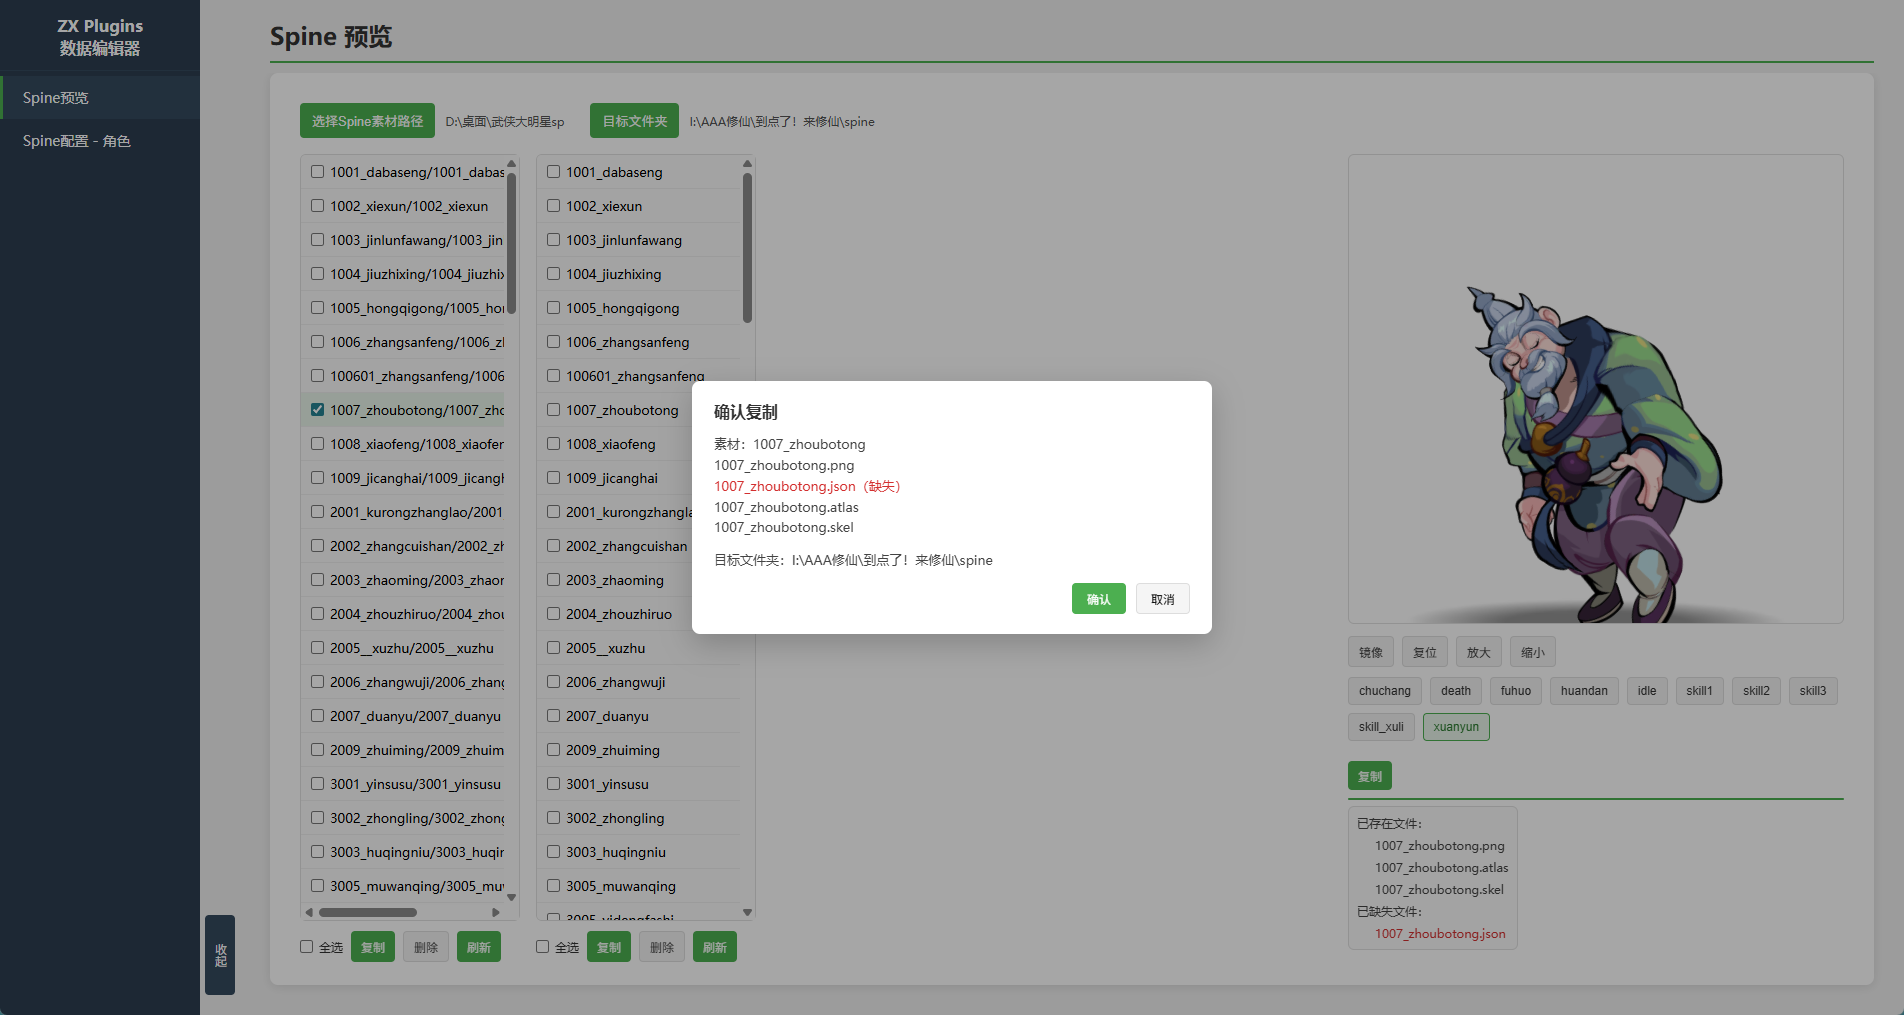Play the fuhuo animation

[1516, 691]
